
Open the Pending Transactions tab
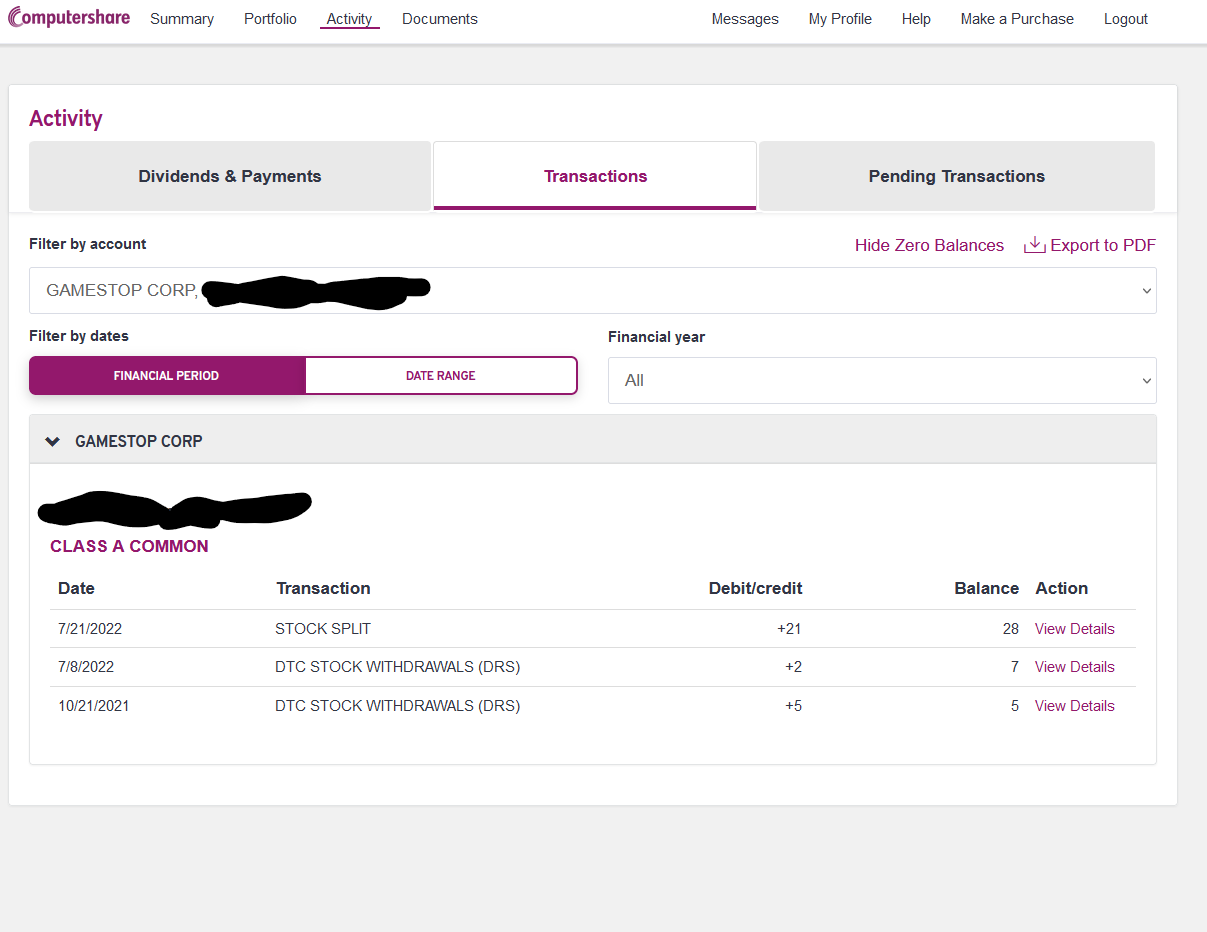point(957,176)
